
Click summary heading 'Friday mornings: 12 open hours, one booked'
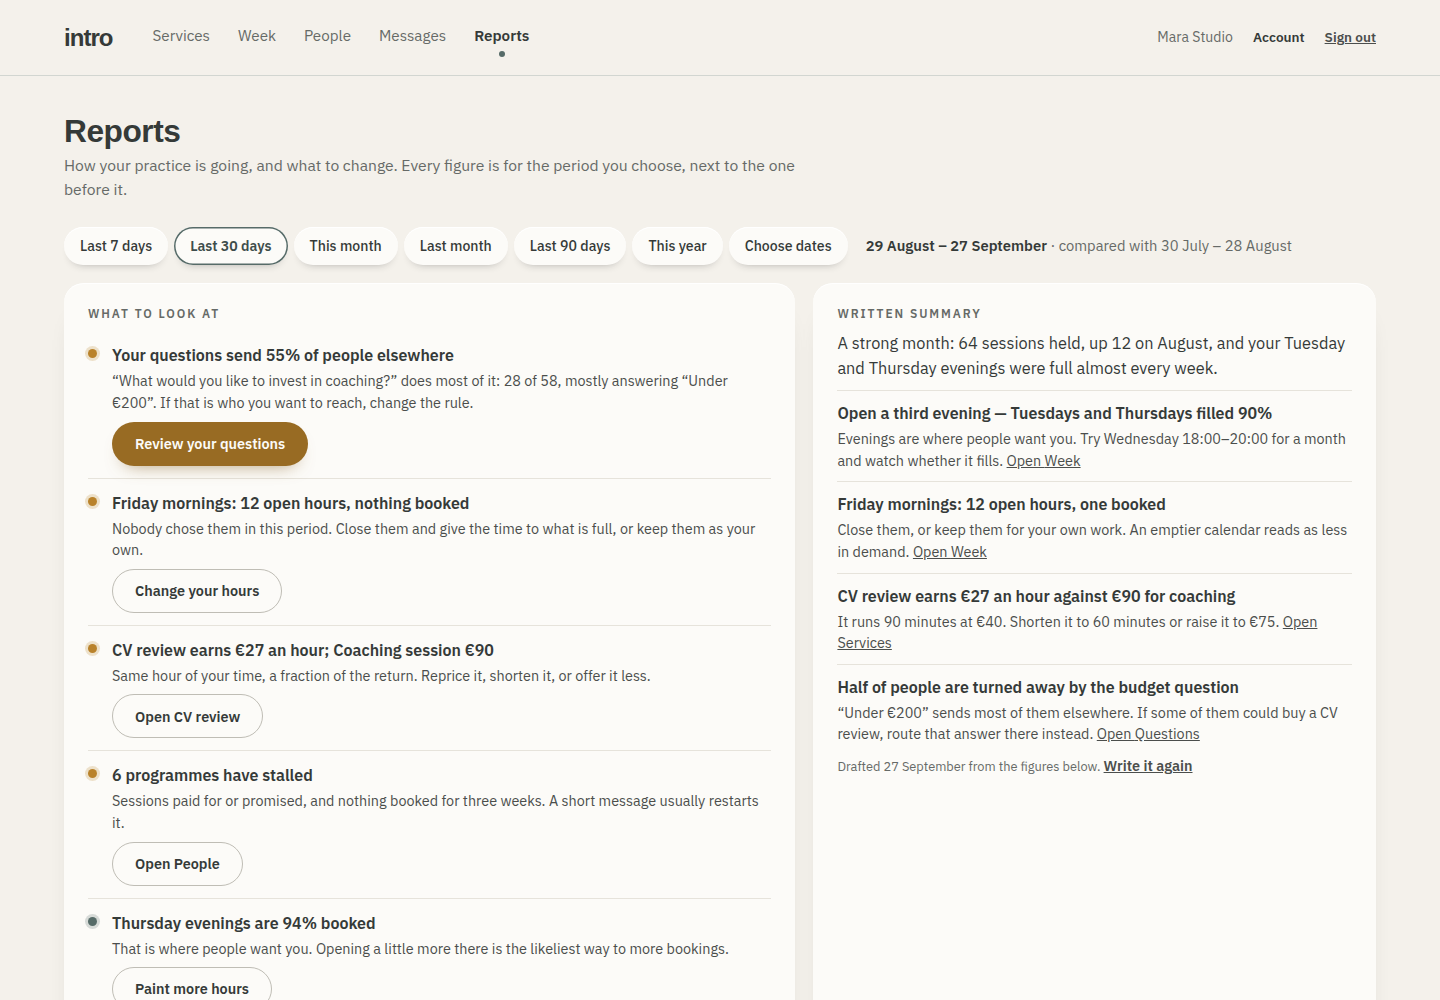click(1001, 504)
